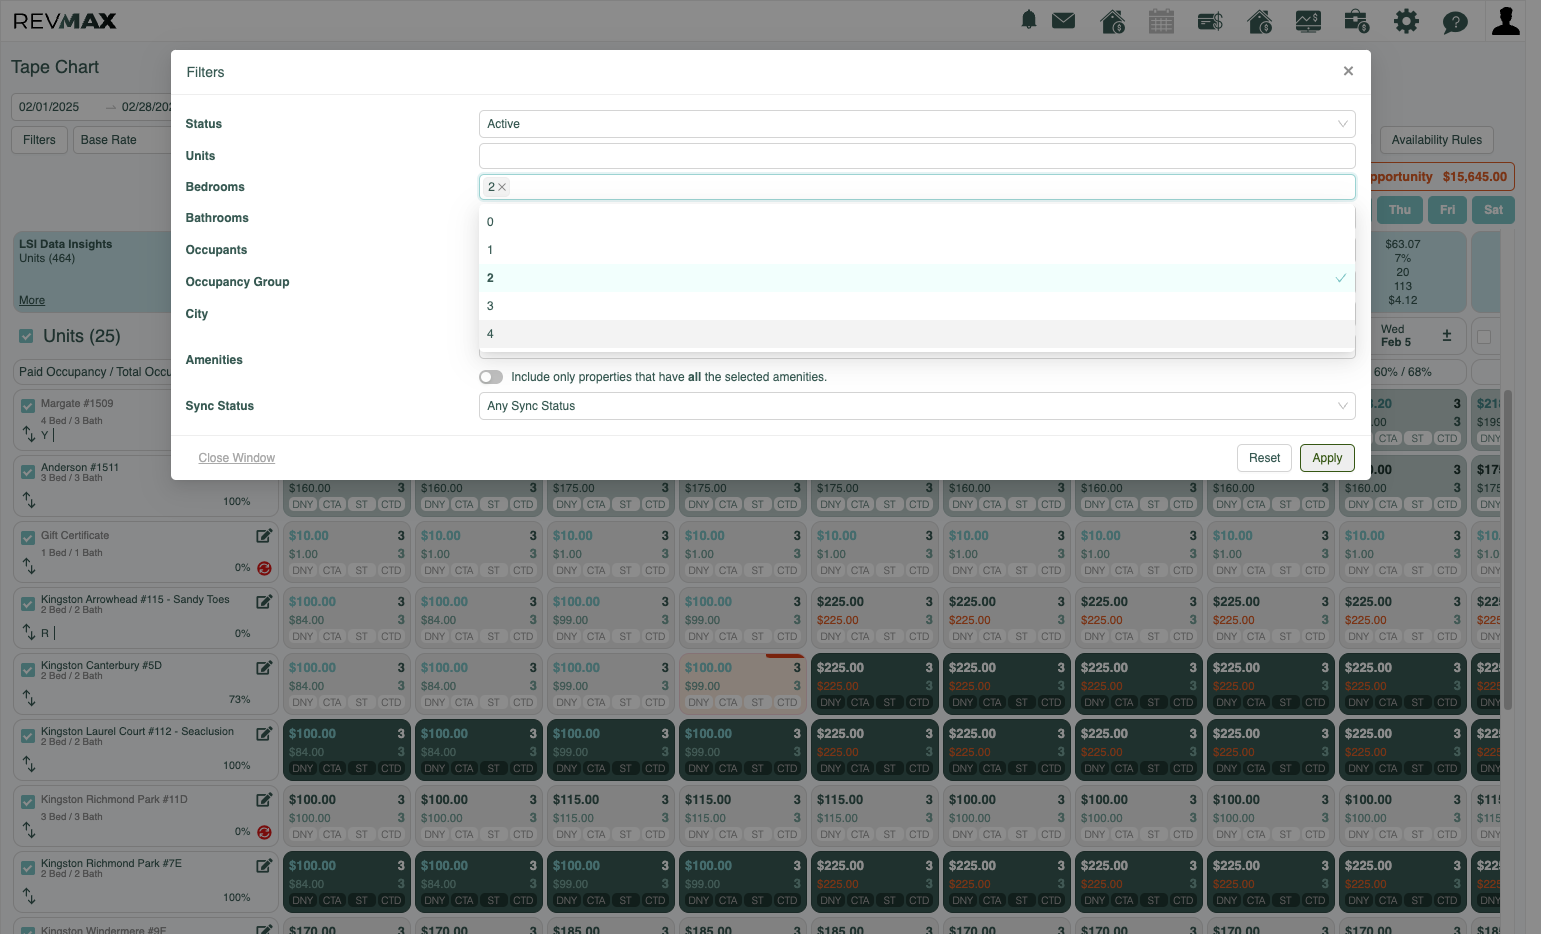The height and width of the screenshot is (934, 1541).
Task: Click edit icon for Kingston Richmond Park #7E
Action: click(264, 866)
